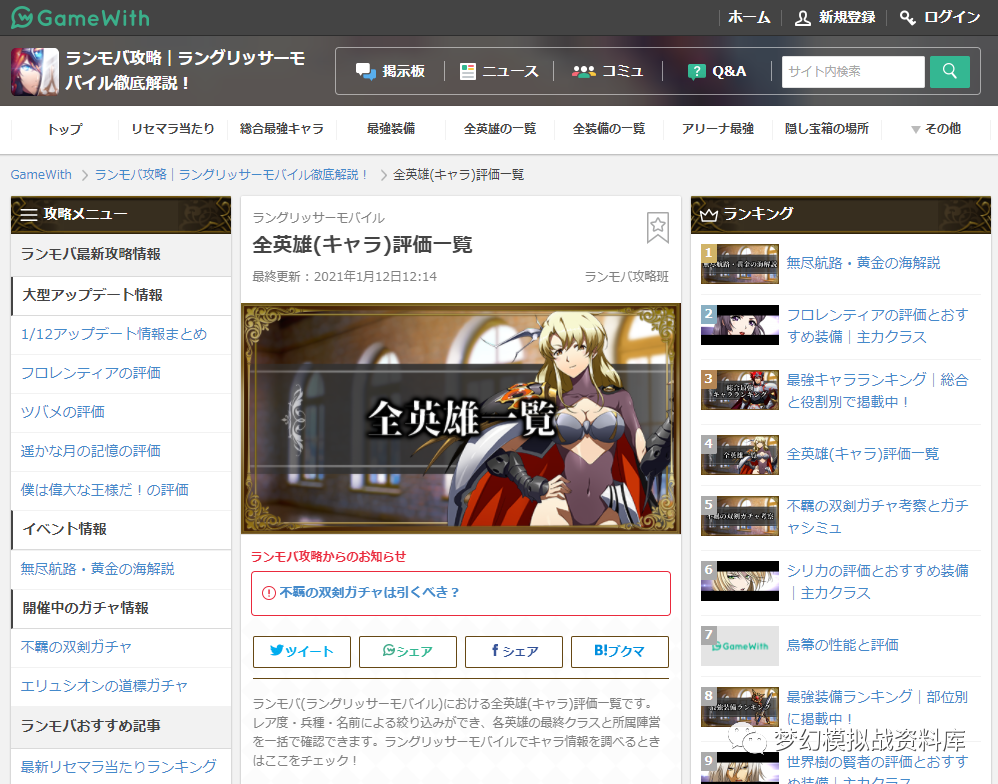Click the ランキング crown icon
998x784 pixels.
tap(708, 214)
